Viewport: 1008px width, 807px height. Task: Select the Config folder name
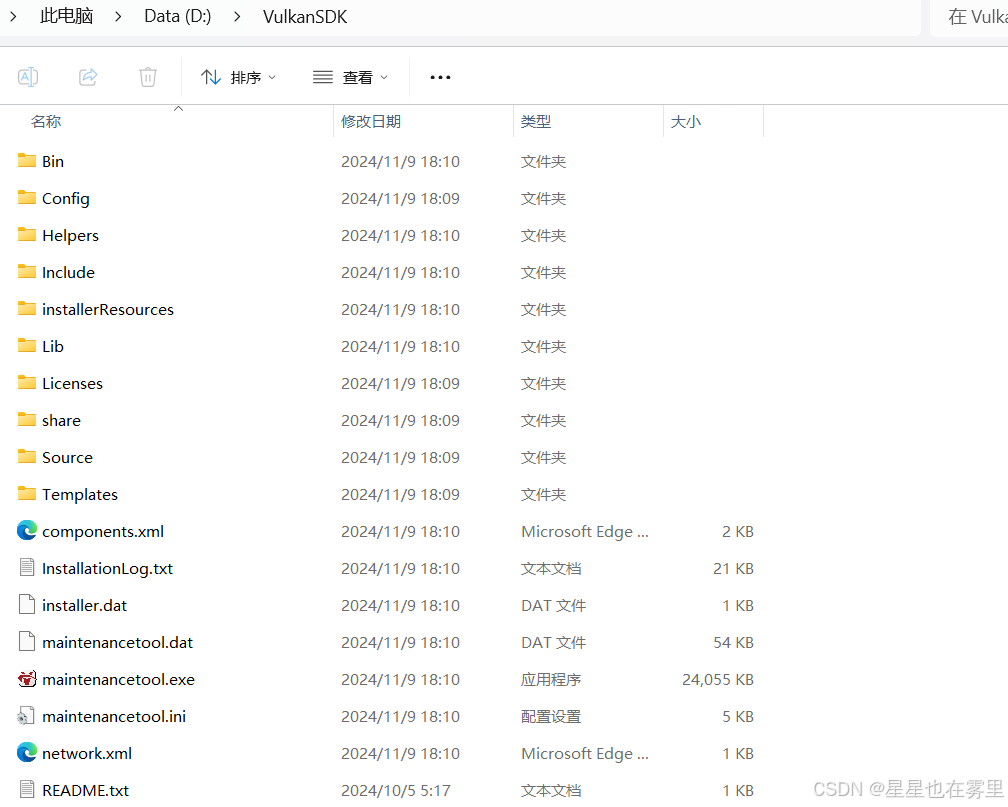[66, 199]
